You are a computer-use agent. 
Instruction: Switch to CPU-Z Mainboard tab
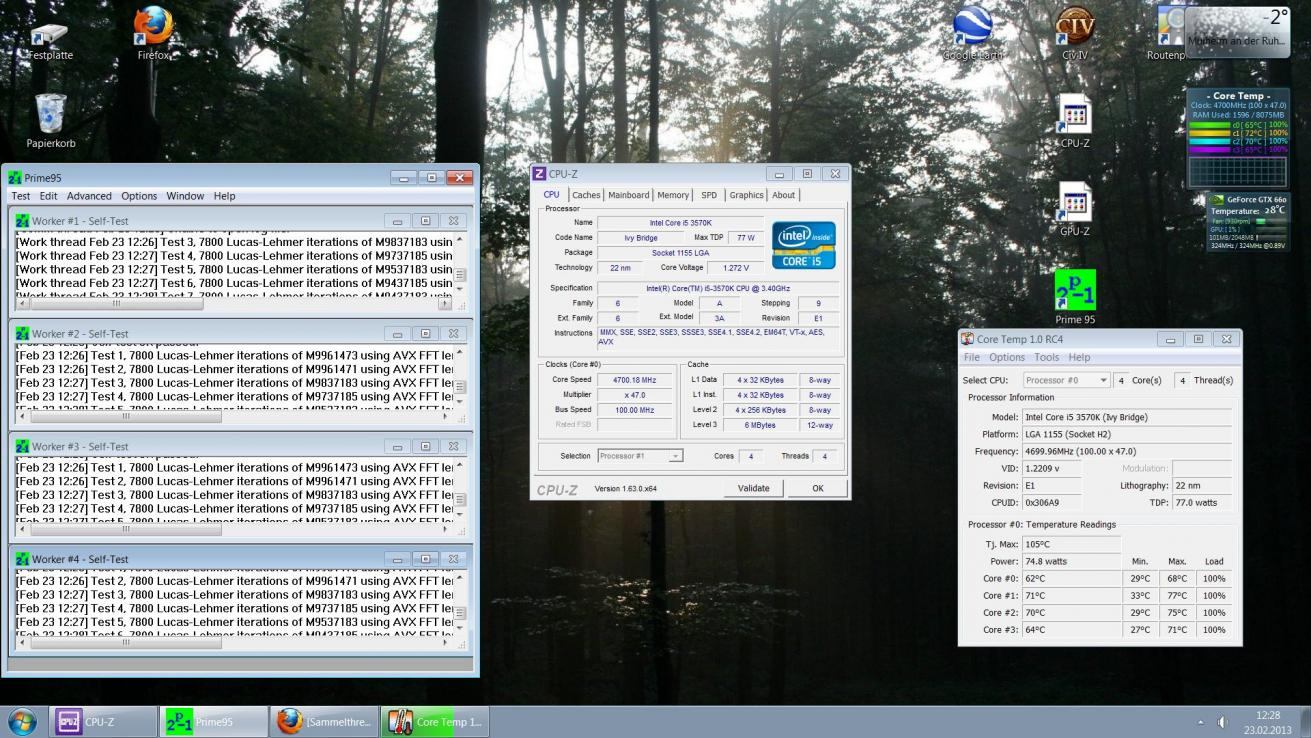click(629, 195)
